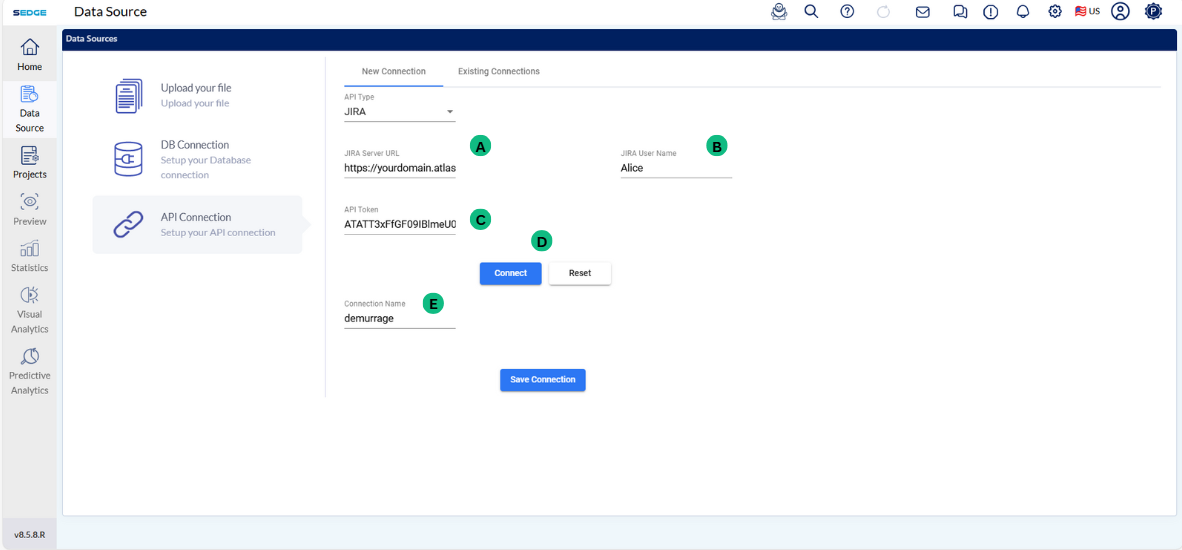
Task: Open the notifications bell icon
Action: [1023, 12]
